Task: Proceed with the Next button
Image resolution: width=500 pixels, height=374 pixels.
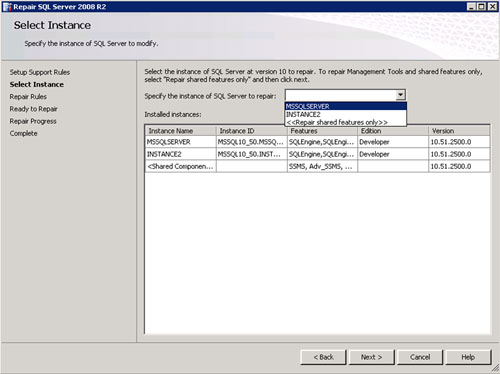Action: (372, 357)
